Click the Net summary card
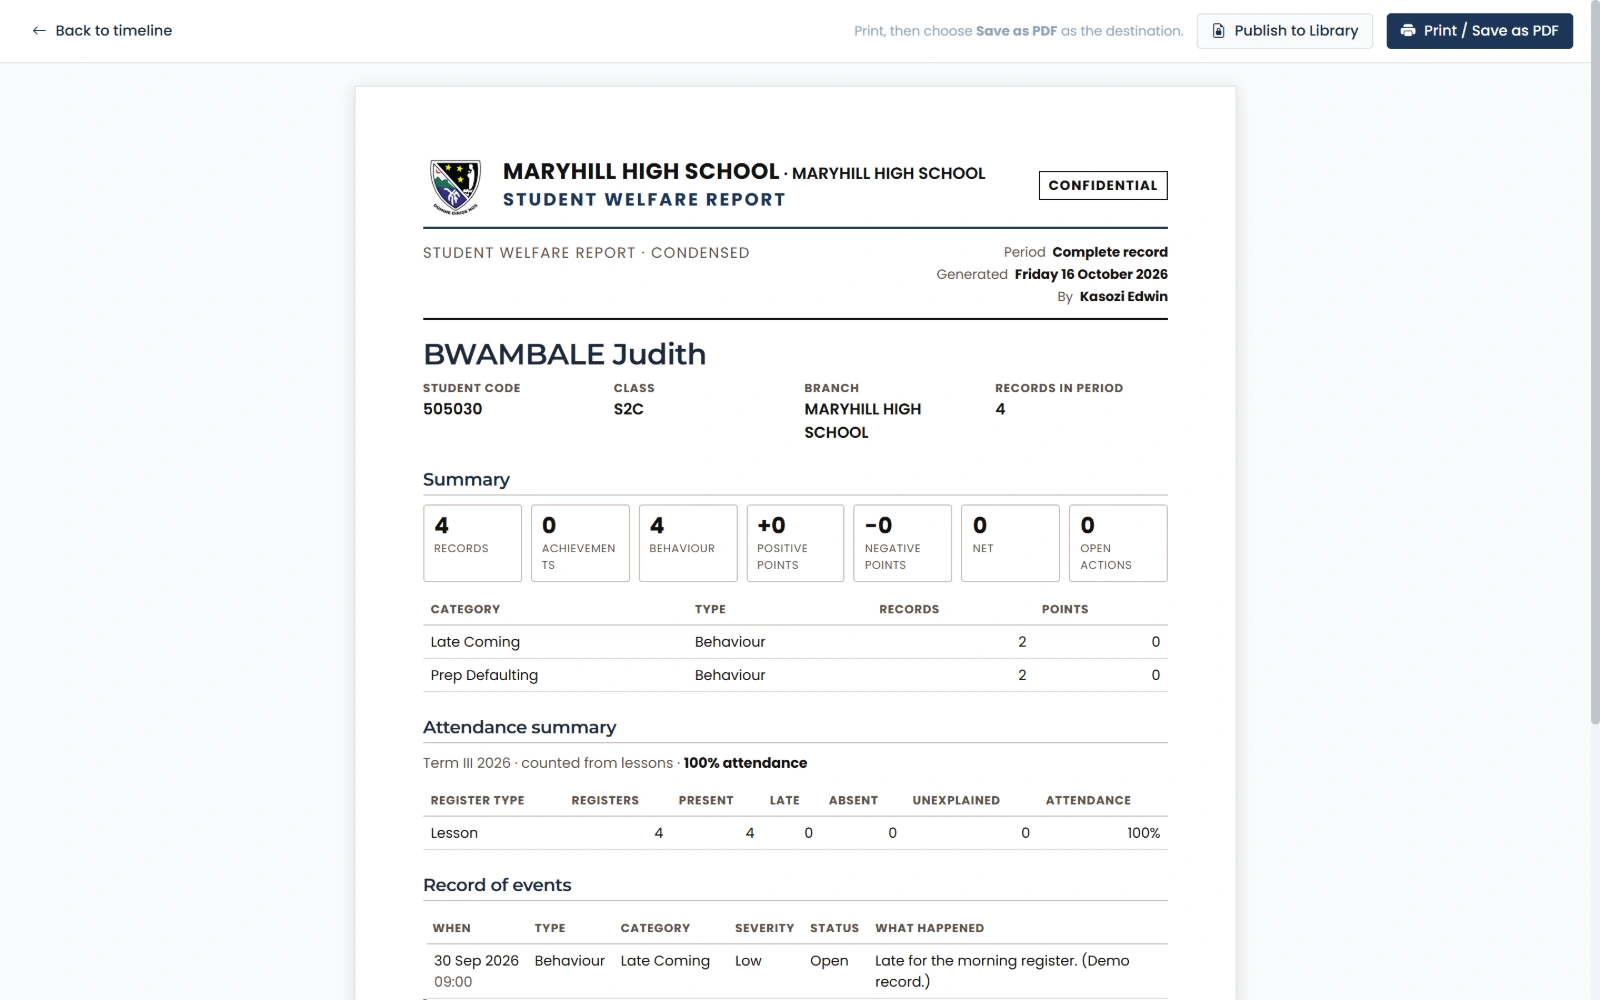This screenshot has height=1000, width=1600. [x=1010, y=543]
